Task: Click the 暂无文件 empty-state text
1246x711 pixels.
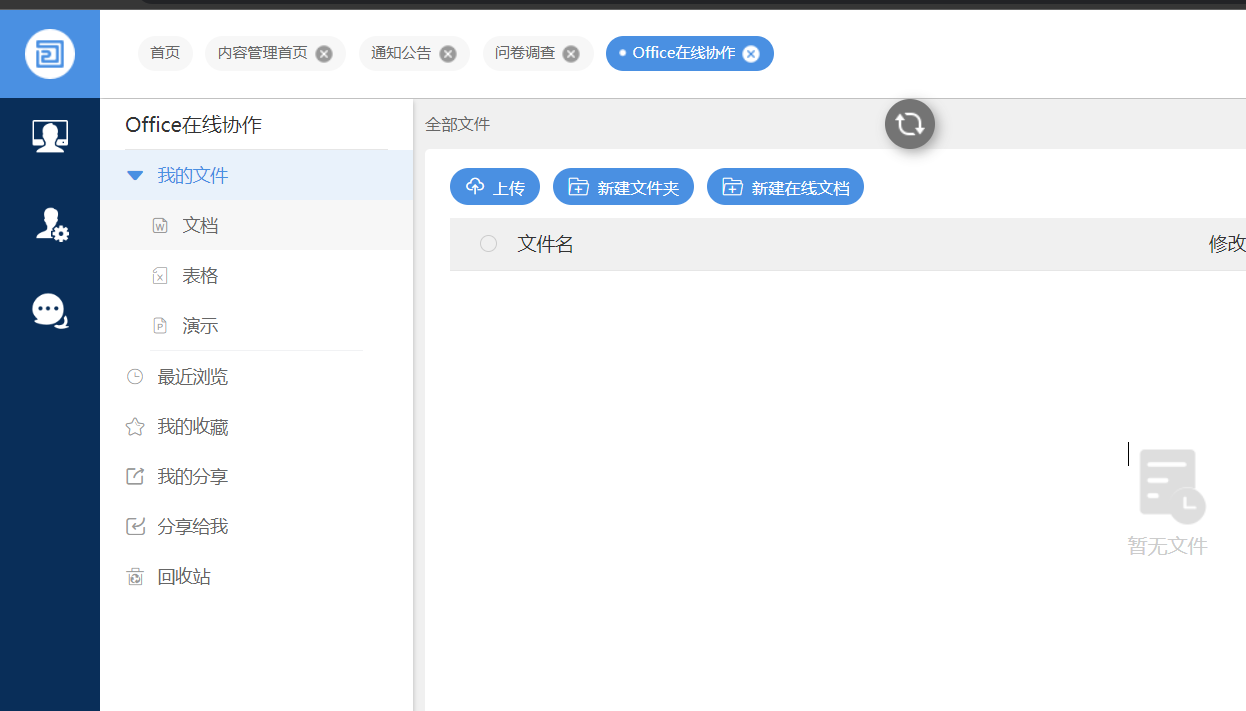Action: [1167, 546]
